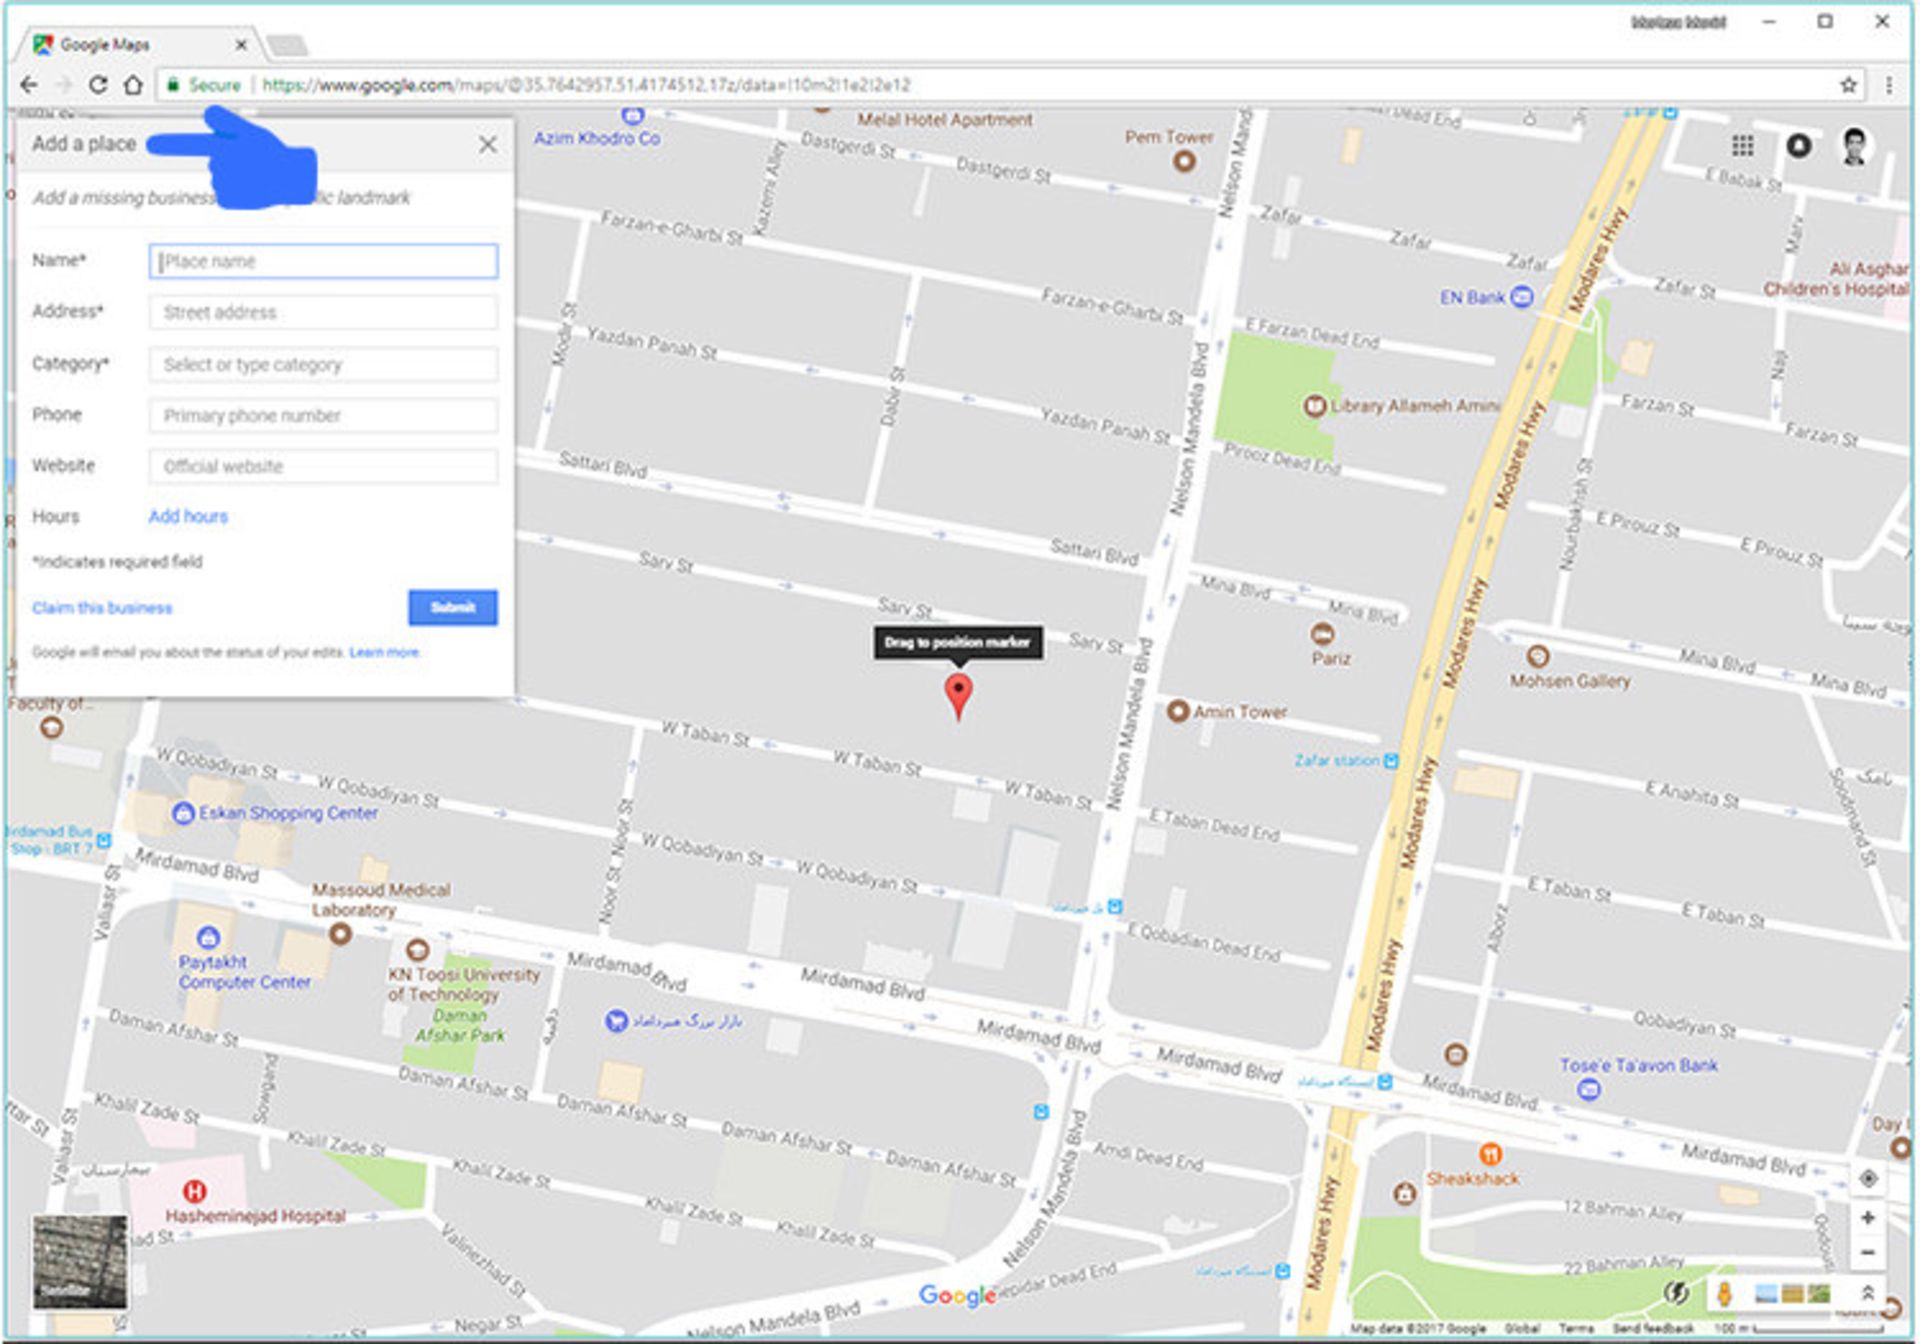This screenshot has width=1920, height=1344.
Task: Open the Learn more link
Action: 384,653
